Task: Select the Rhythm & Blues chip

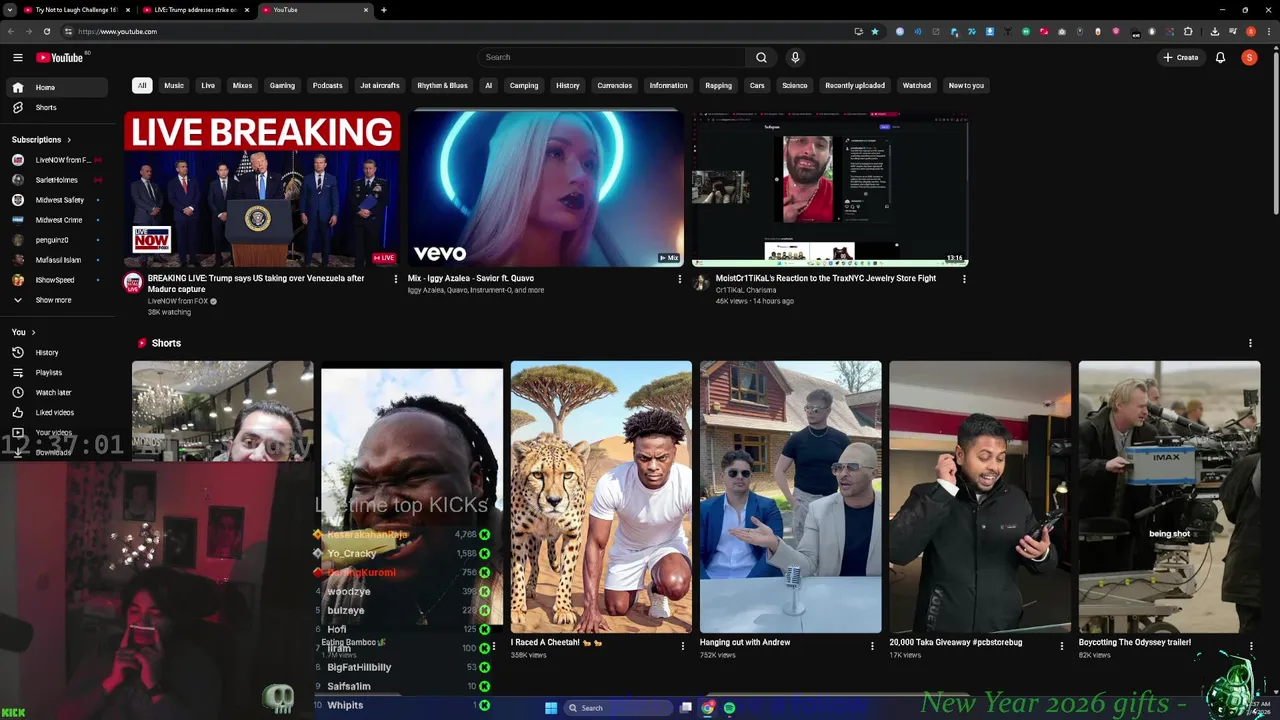Action: pyautogui.click(x=442, y=85)
